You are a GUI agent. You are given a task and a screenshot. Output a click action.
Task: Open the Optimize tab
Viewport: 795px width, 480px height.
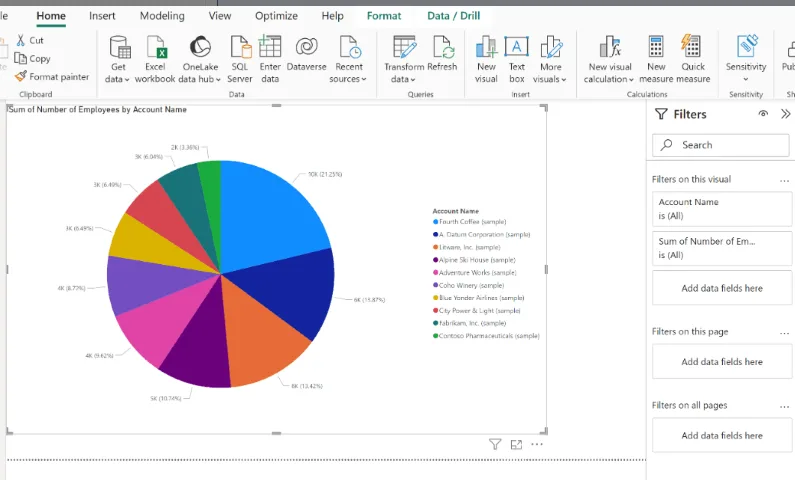click(x=276, y=16)
